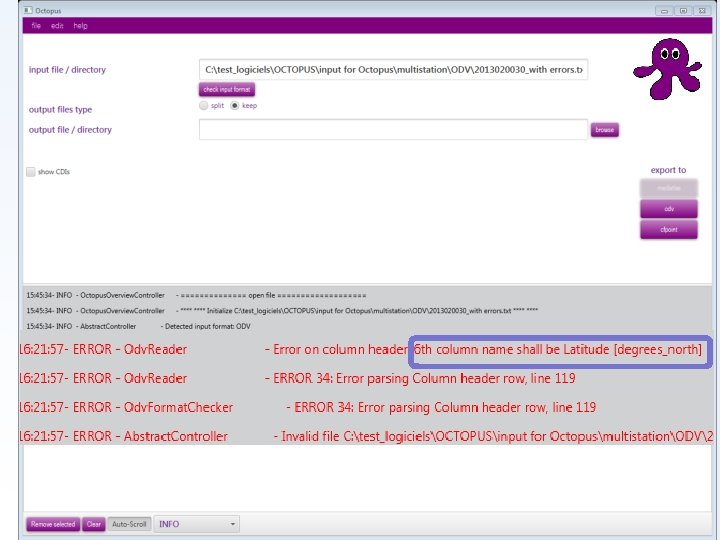Click the check input format button
Viewport: 720px width, 540px height.
(x=227, y=89)
